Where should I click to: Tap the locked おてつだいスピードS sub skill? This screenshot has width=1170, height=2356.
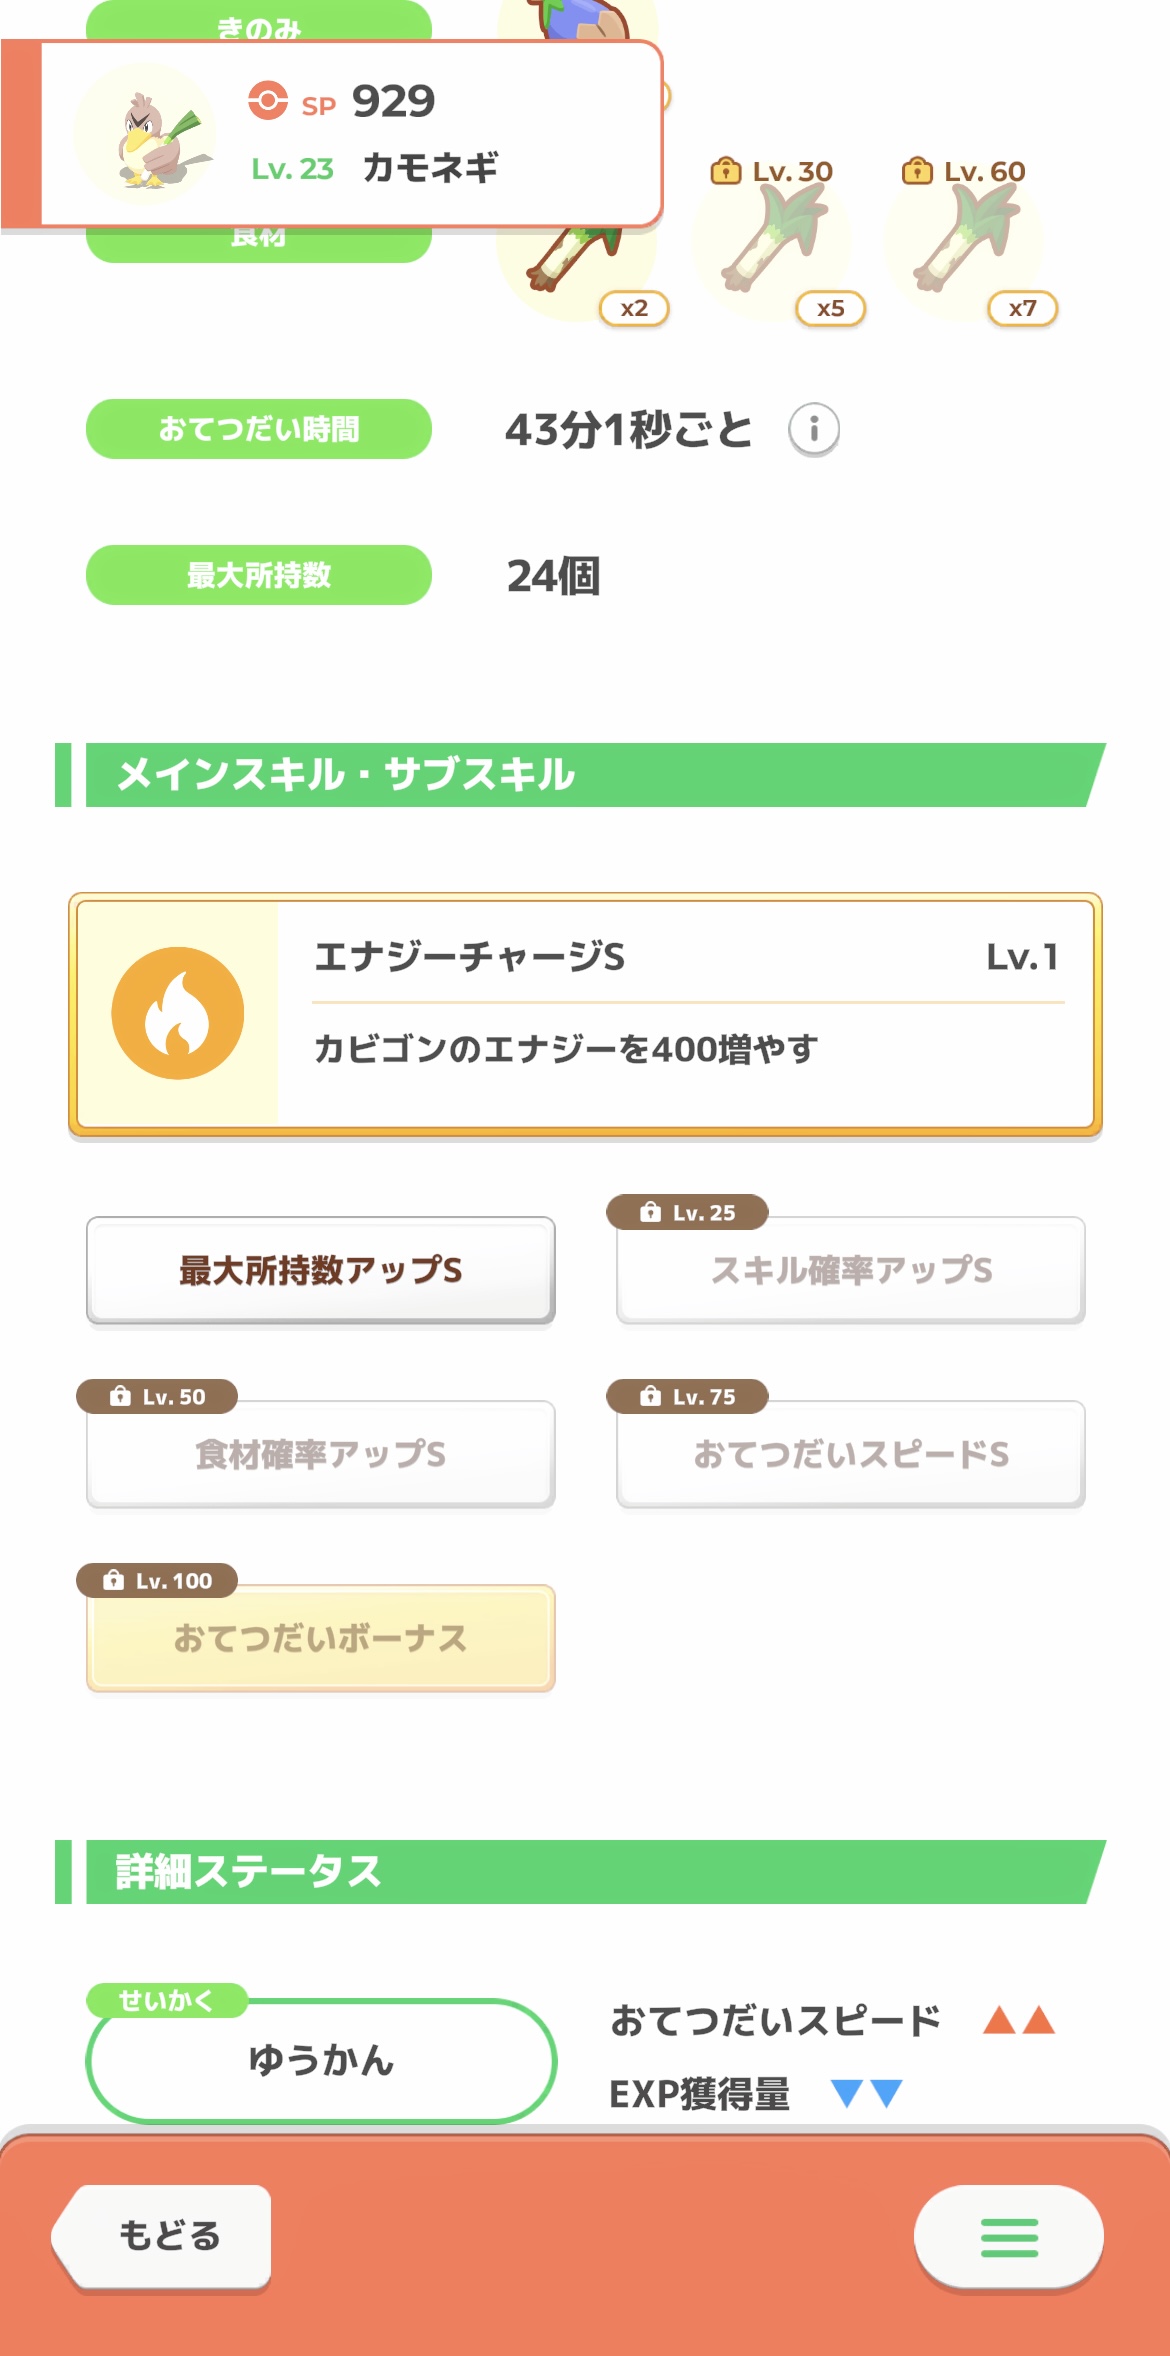click(850, 1454)
